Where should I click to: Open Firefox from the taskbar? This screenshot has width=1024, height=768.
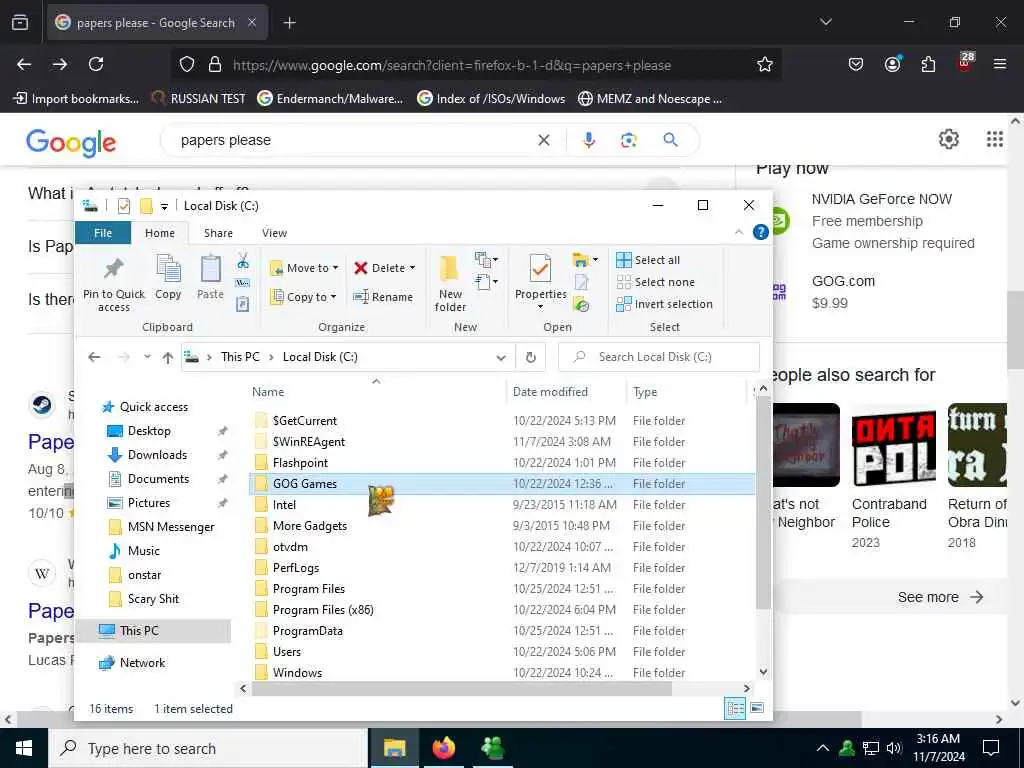443,748
